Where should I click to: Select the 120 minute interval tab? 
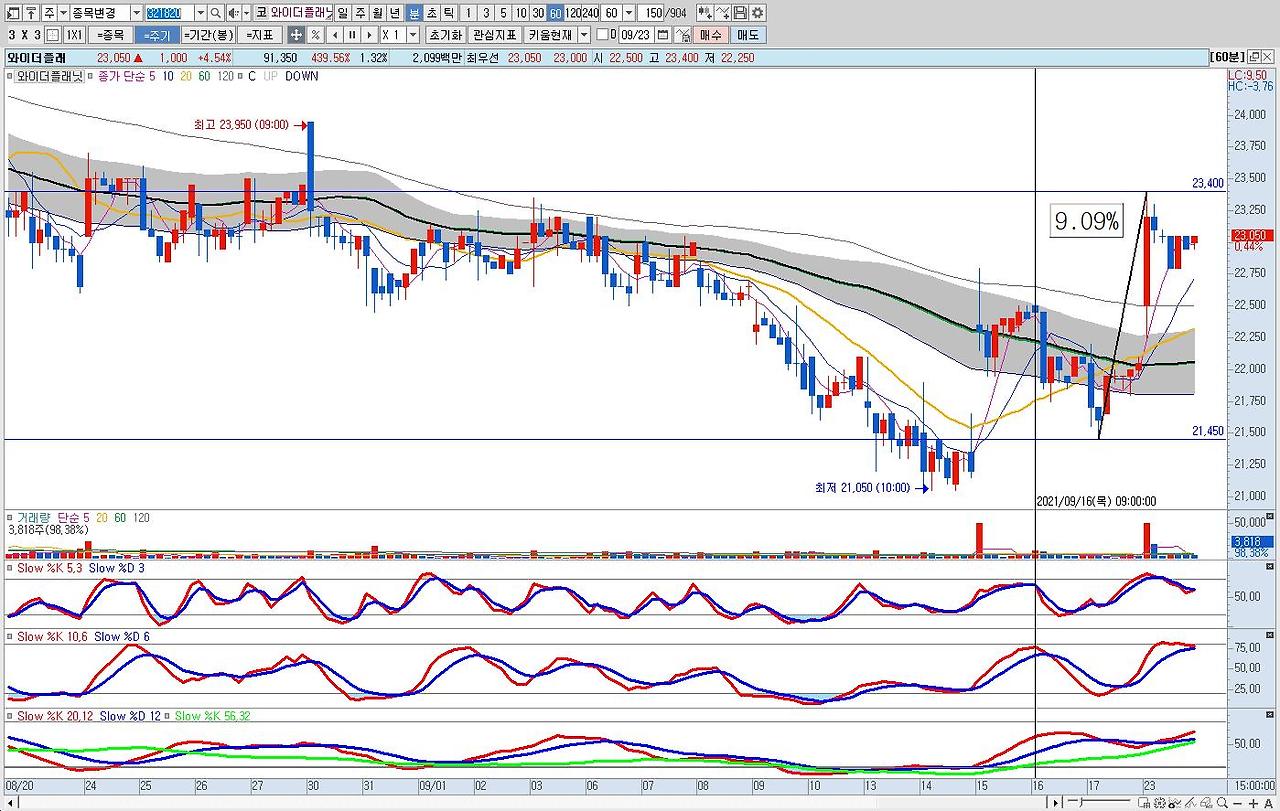coord(573,13)
